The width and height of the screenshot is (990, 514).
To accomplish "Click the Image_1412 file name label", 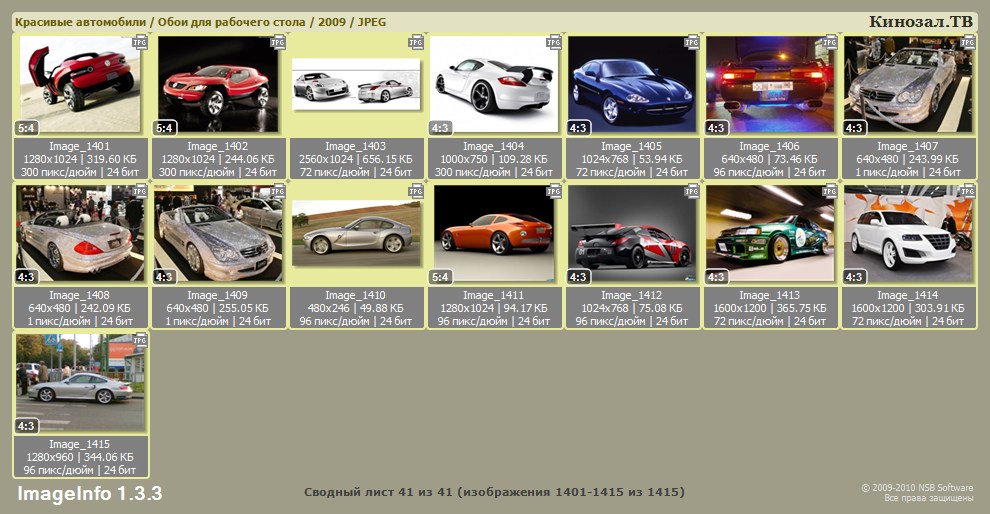I will [632, 295].
